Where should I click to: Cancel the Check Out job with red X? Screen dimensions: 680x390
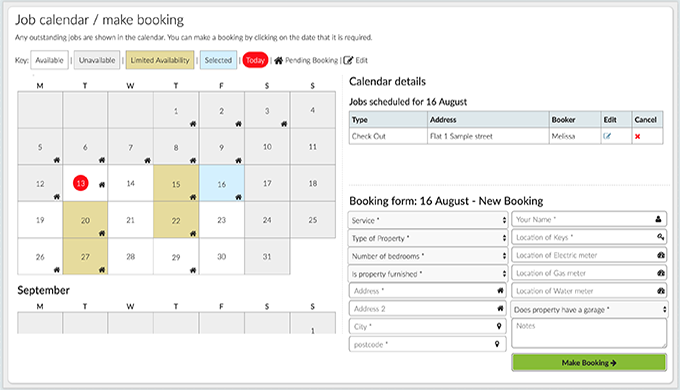click(x=638, y=137)
